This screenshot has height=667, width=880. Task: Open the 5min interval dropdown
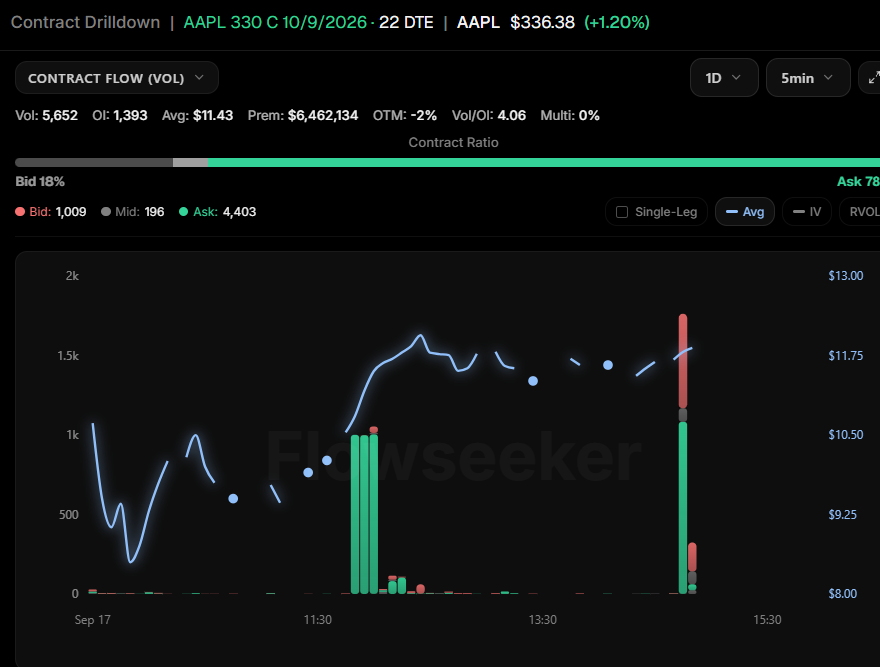(808, 78)
